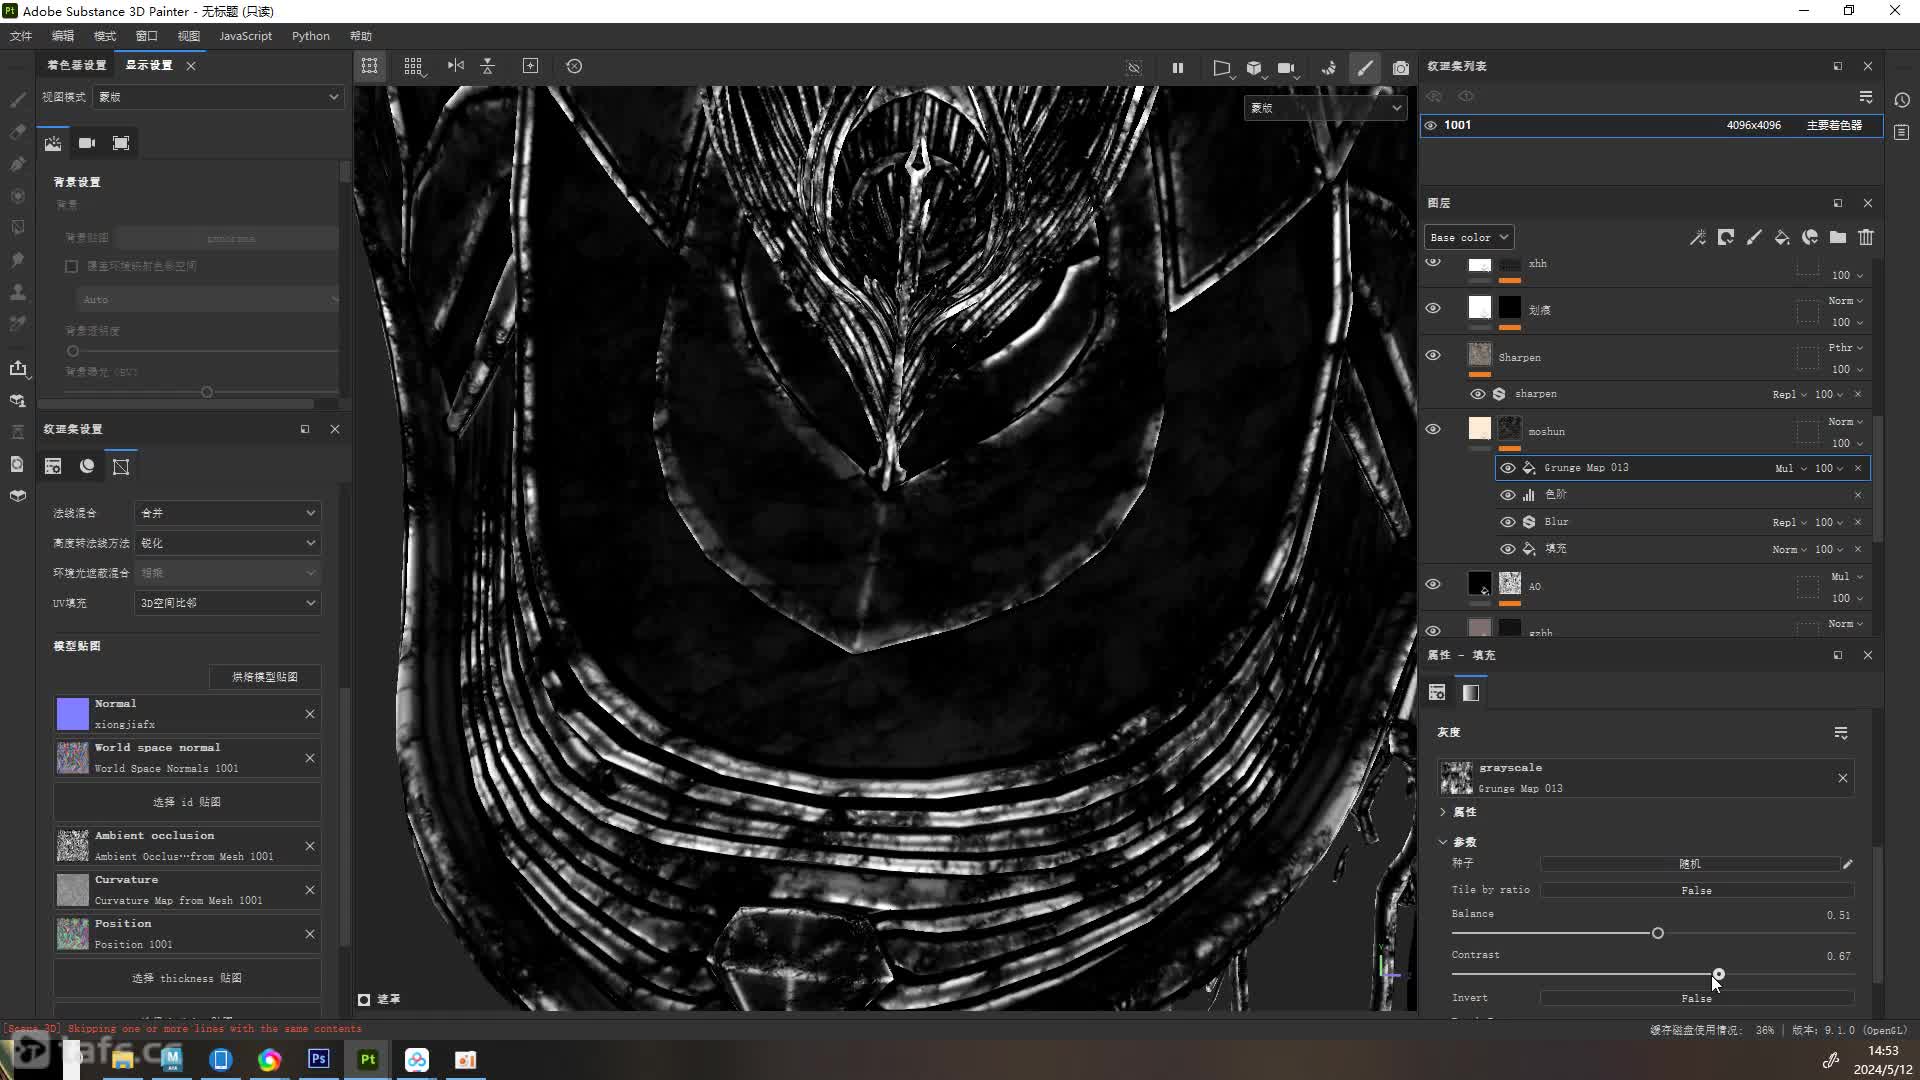Hide the Sharpen layer

pos(1433,355)
